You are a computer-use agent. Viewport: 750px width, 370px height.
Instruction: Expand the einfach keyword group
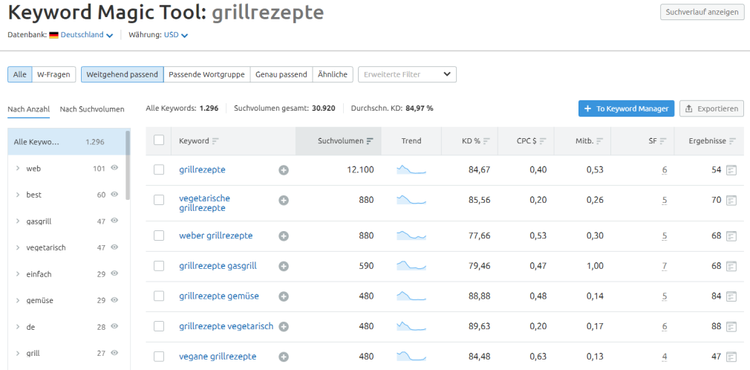tap(18, 274)
